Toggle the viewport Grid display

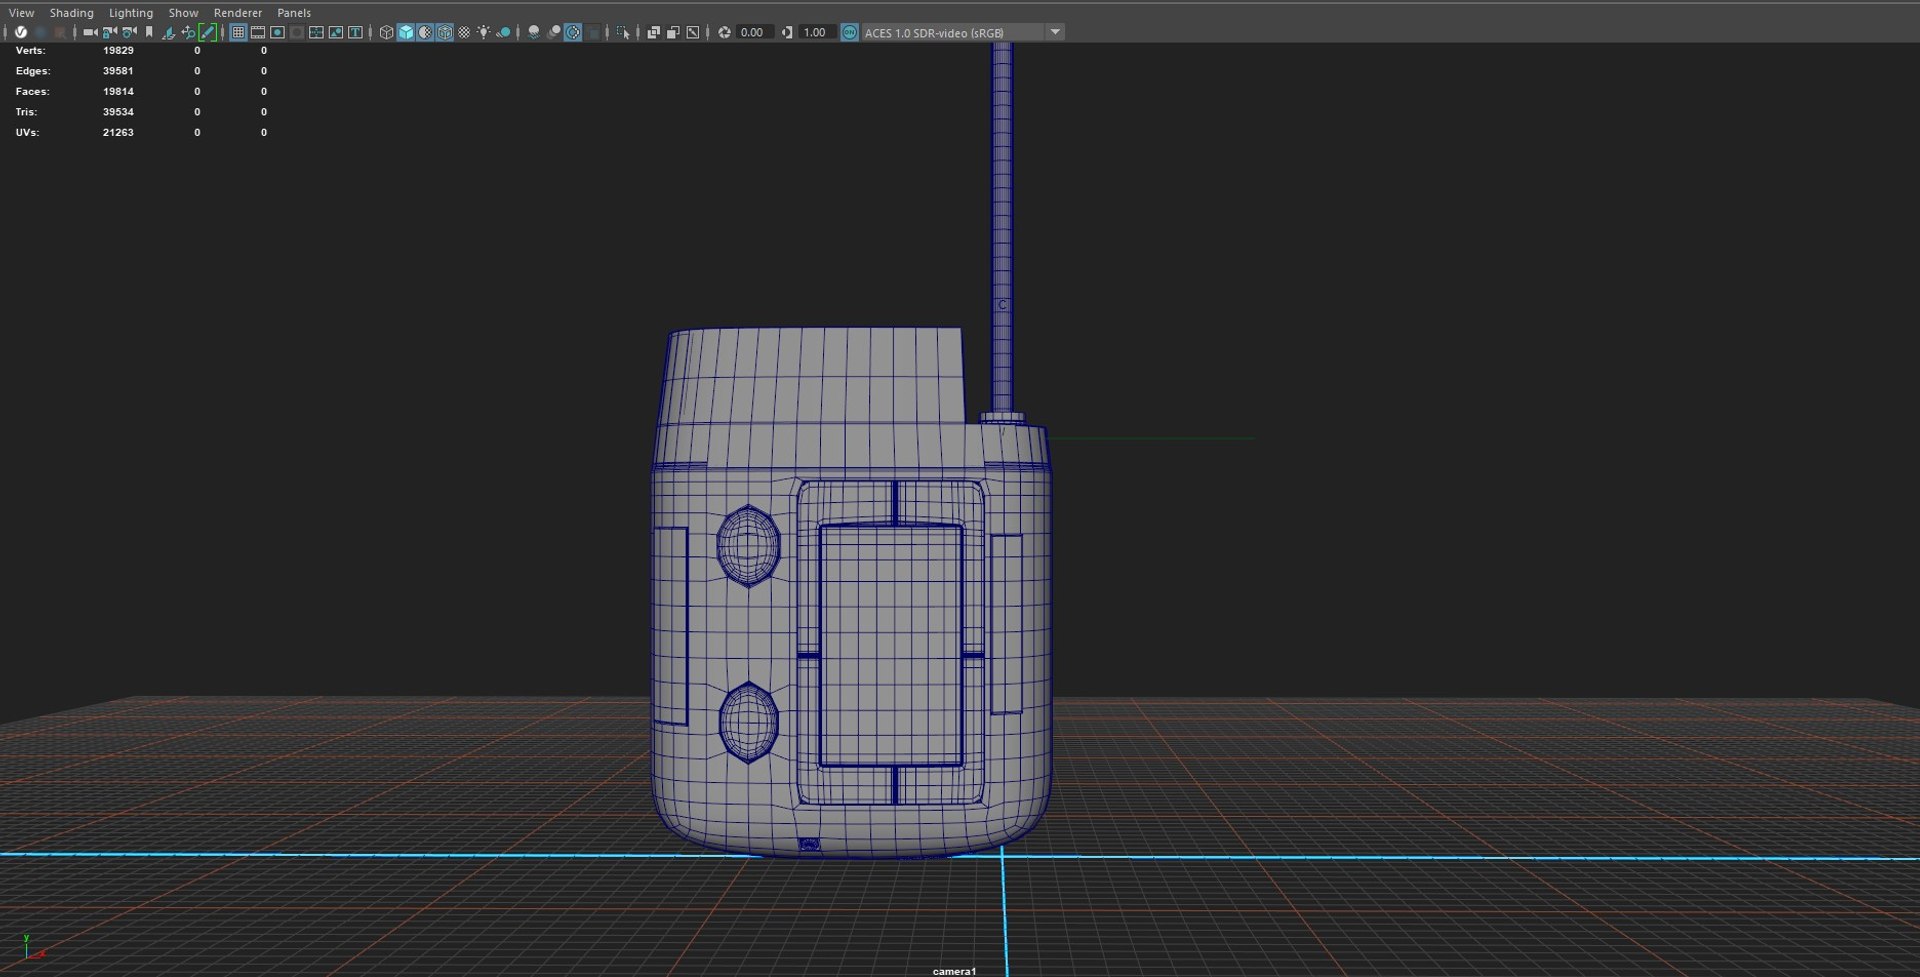coord(238,32)
